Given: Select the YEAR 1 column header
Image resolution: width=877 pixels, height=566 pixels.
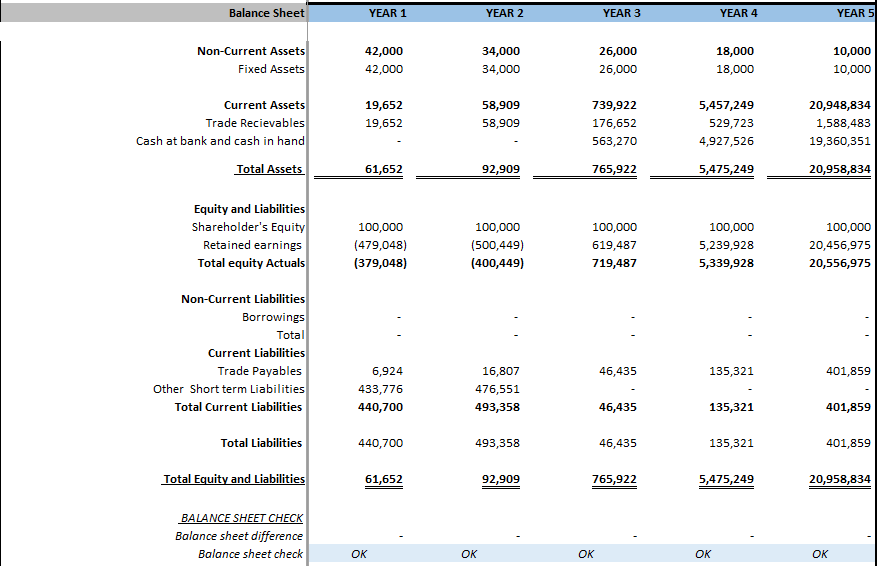Looking at the screenshot, I should tap(388, 13).
